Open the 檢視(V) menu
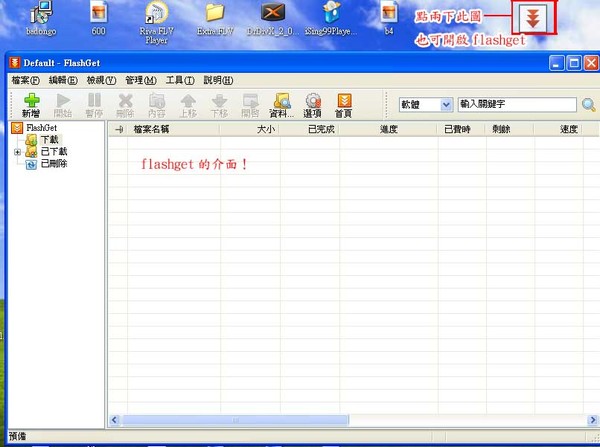The image size is (600, 447). pos(101,80)
